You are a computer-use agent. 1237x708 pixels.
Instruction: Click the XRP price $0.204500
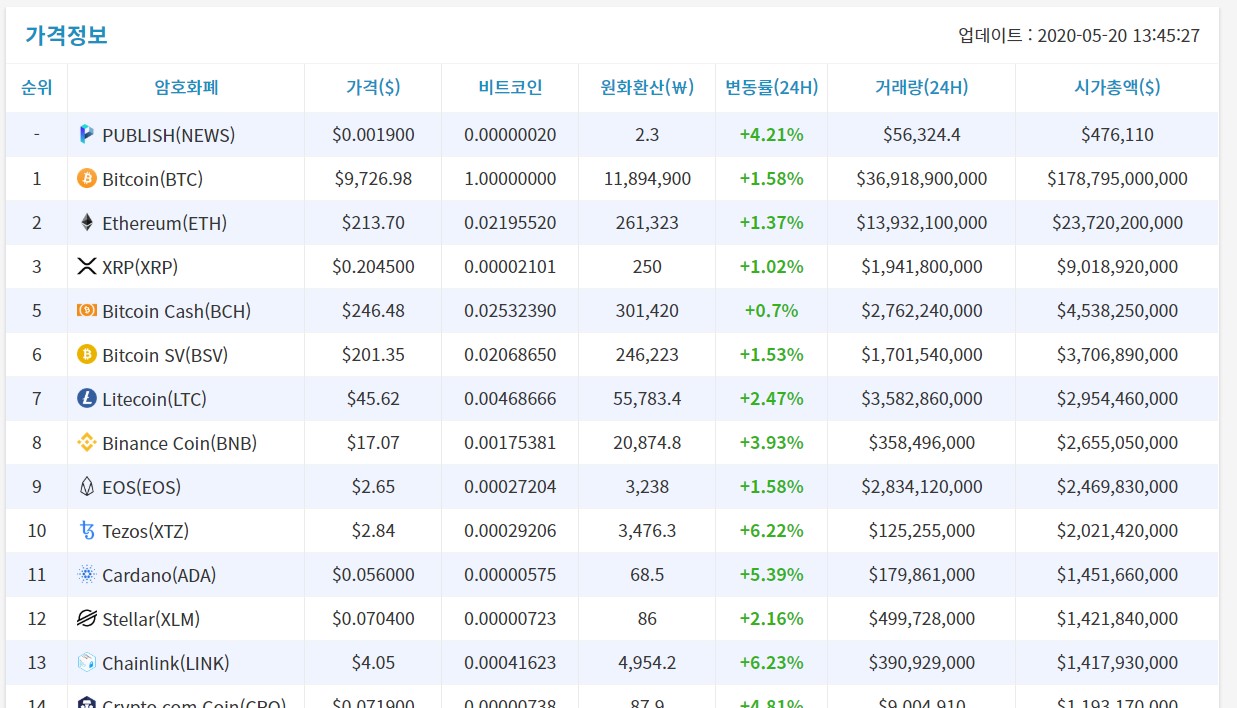click(373, 267)
